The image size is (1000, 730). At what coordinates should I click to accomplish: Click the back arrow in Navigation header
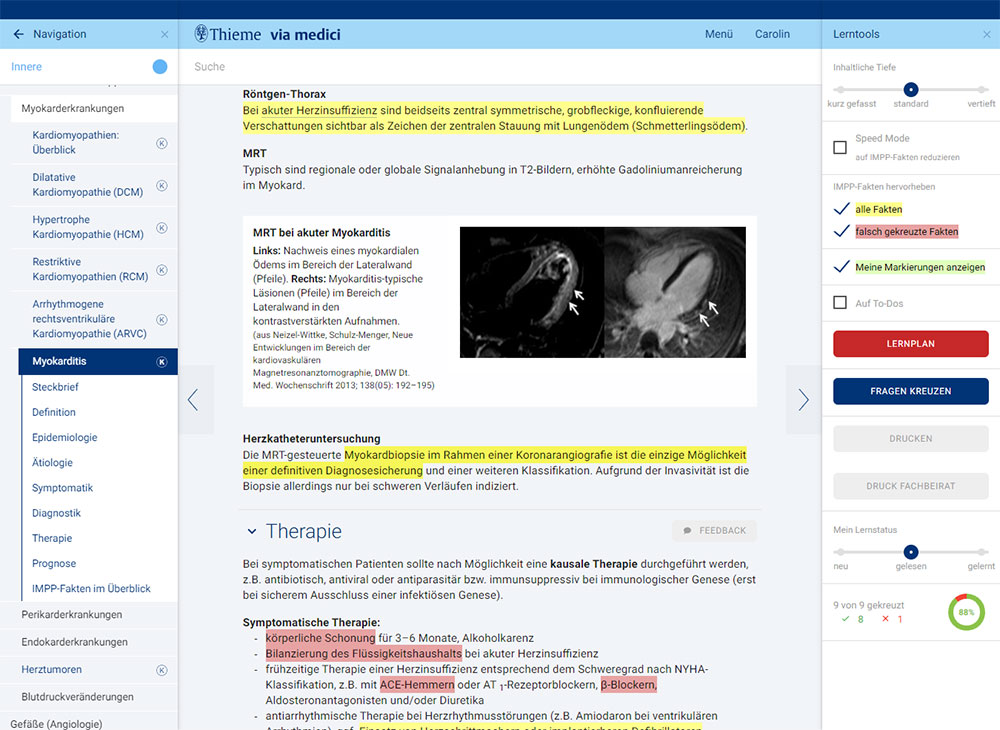(x=18, y=34)
